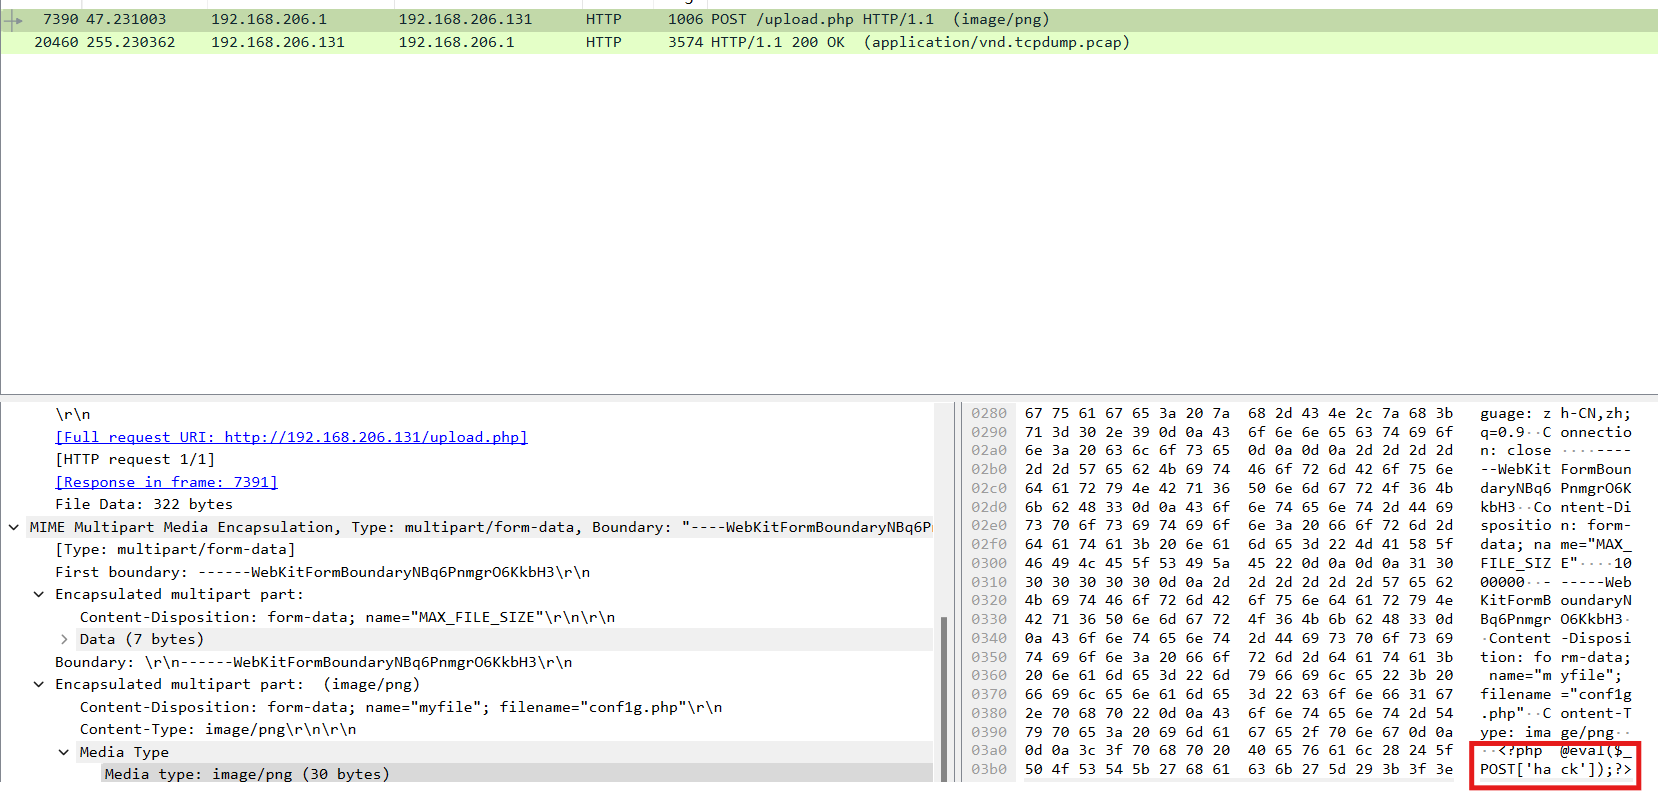Click ASCII text "filename ="conf1g"

[x=1555, y=694]
